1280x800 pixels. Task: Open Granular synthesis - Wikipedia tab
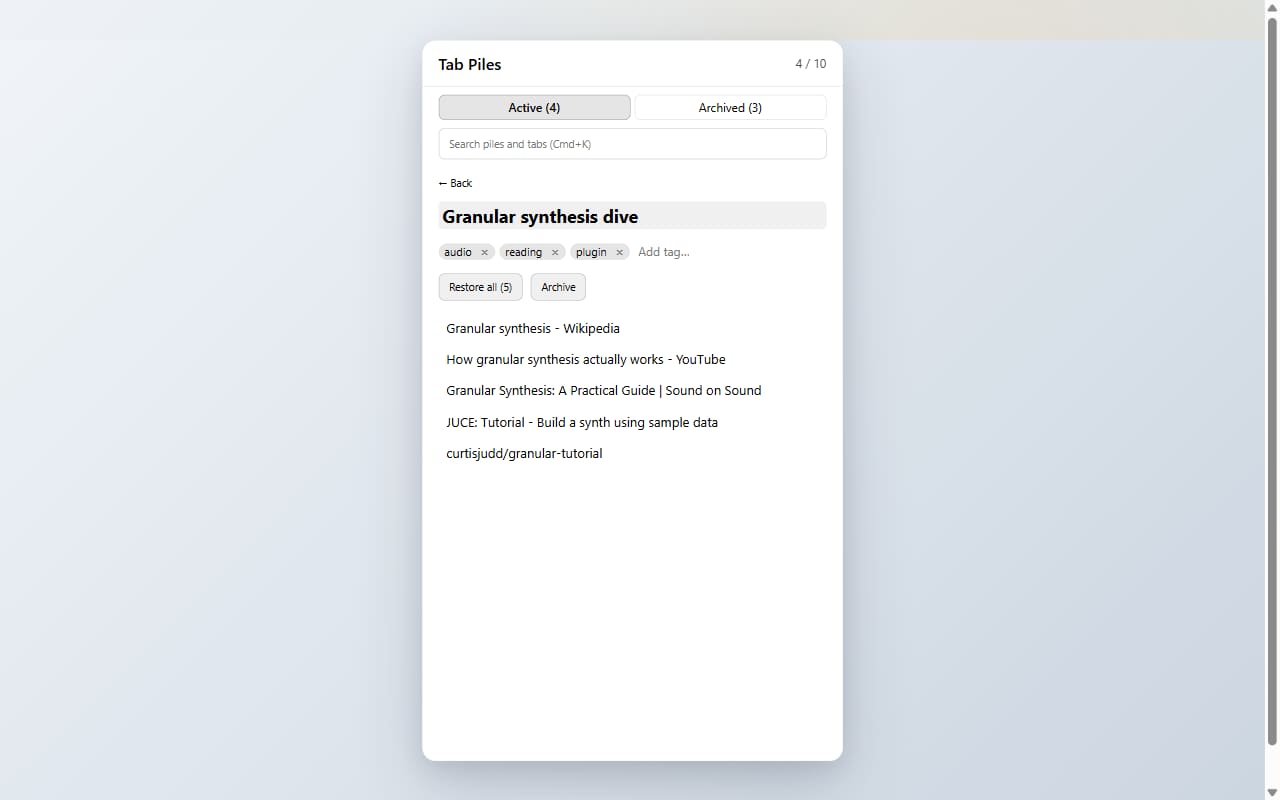coord(632,328)
